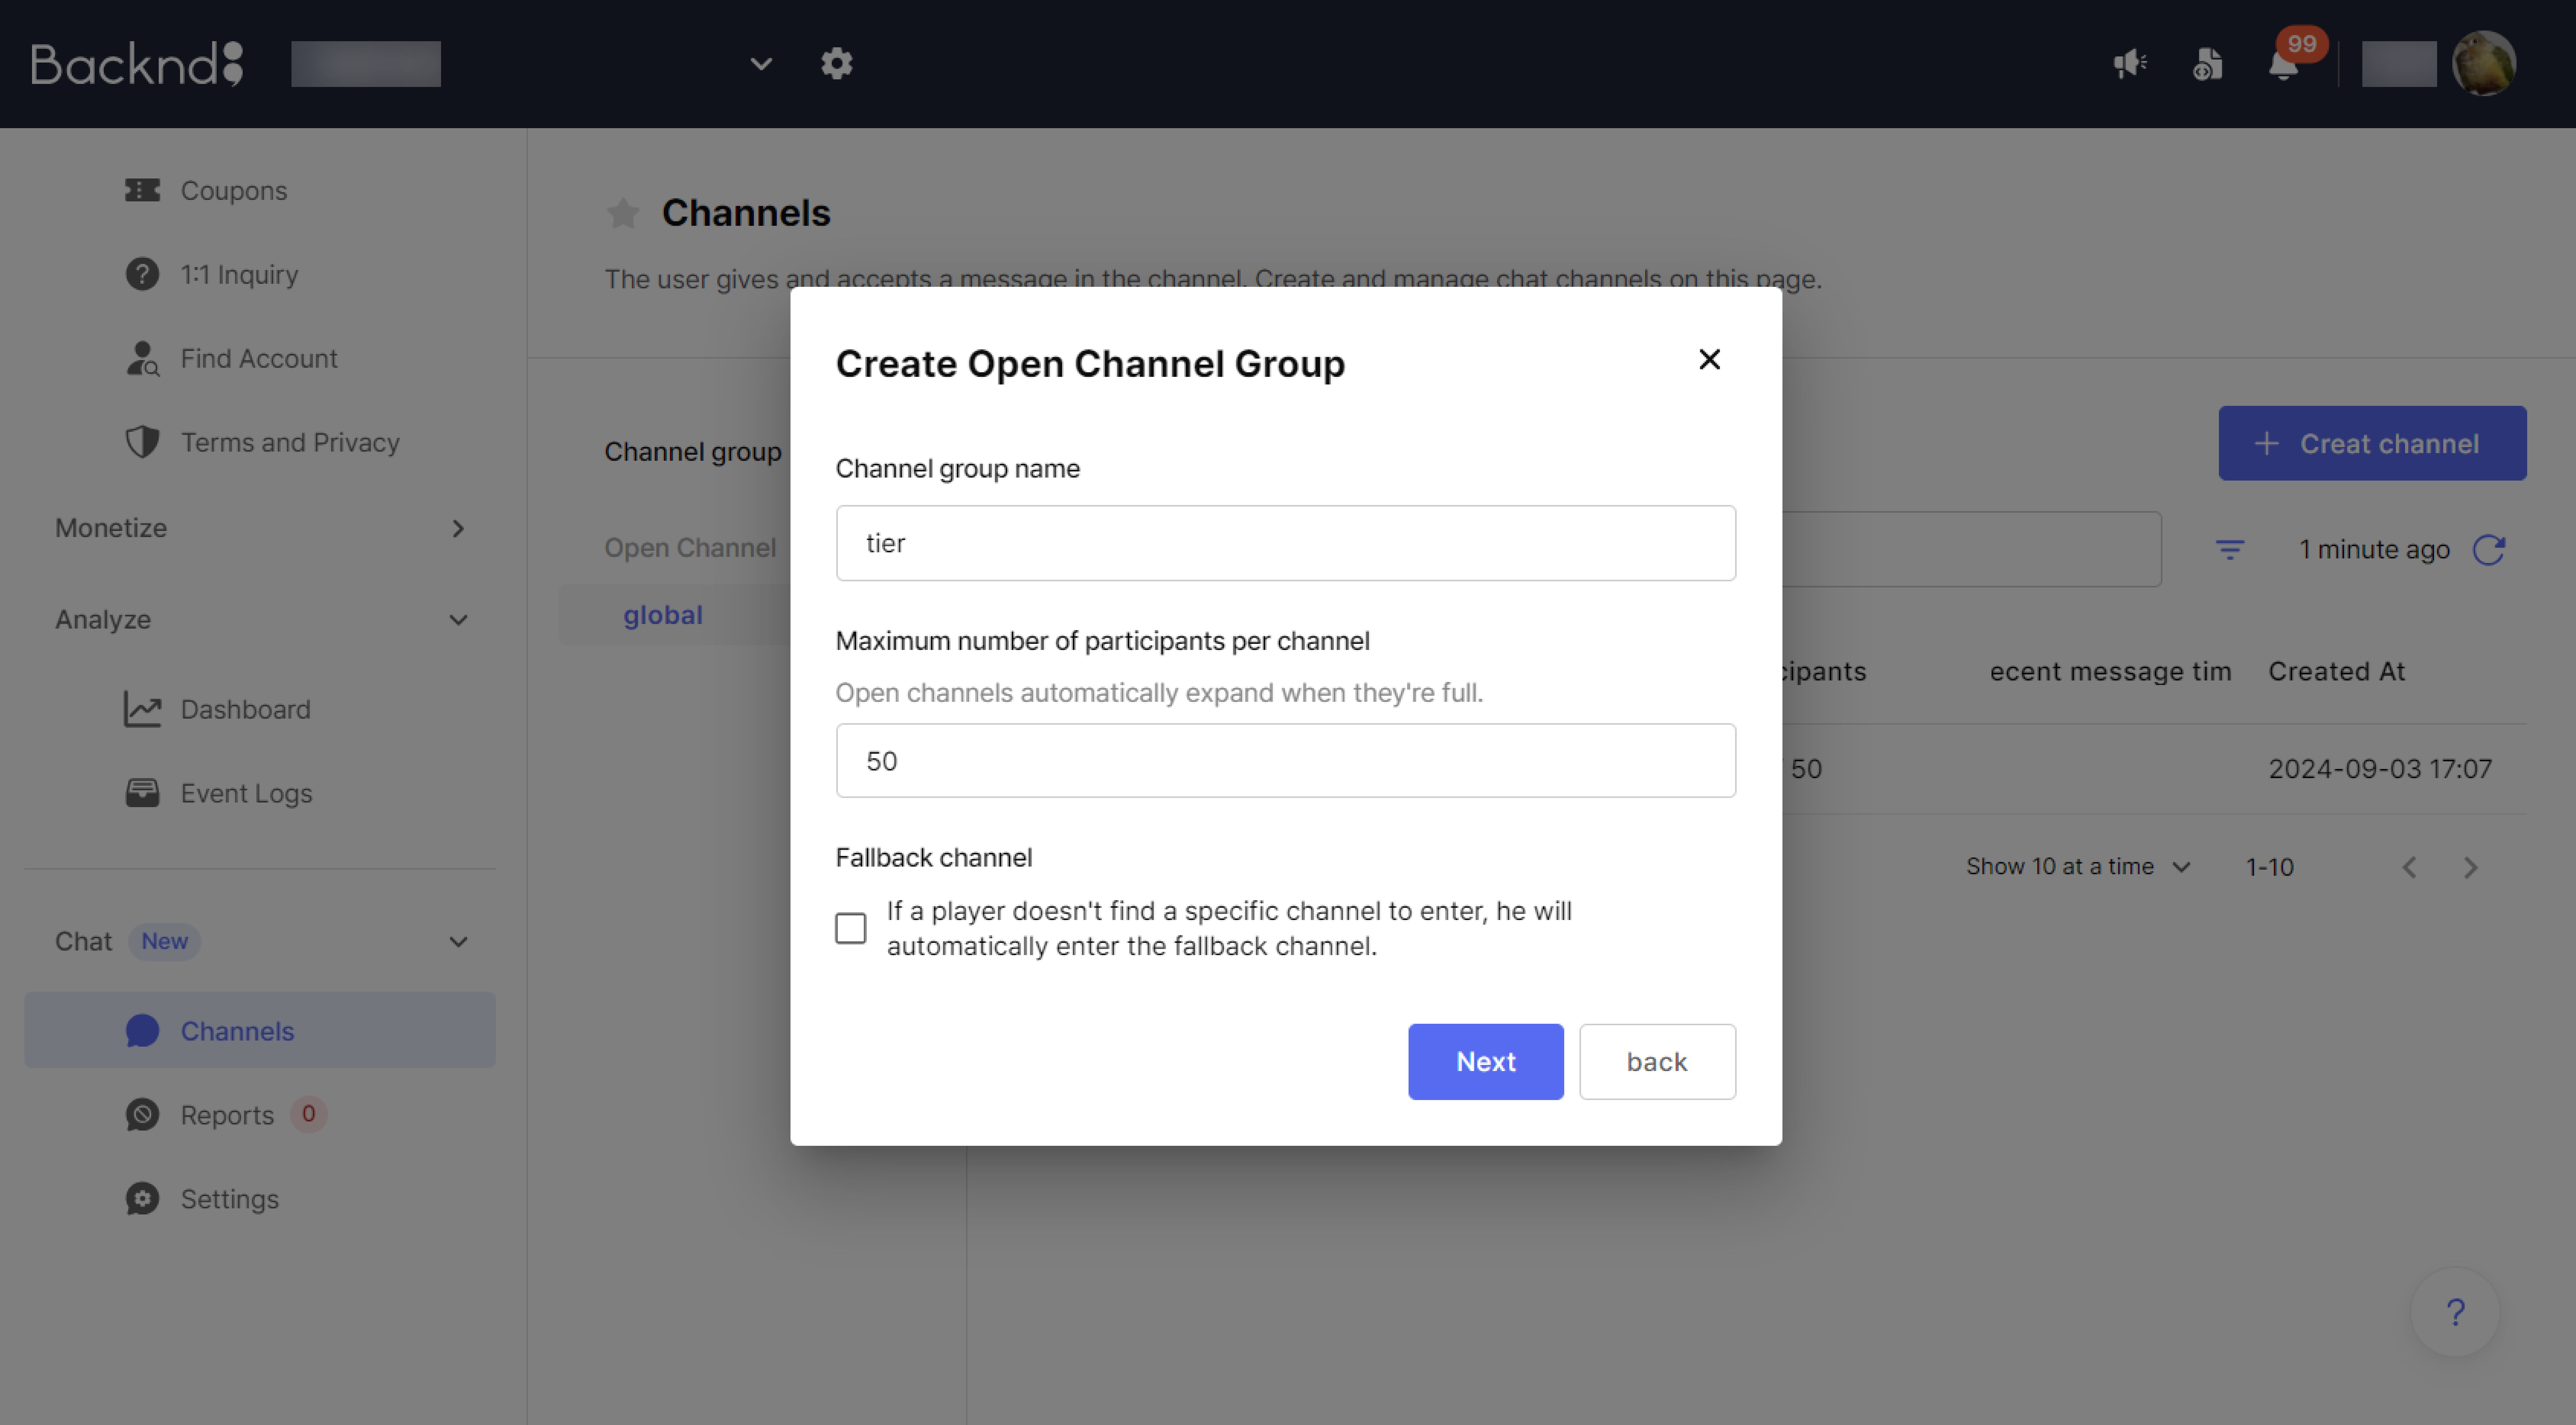2576x1425 pixels.
Task: Enable the Fallback channel checkbox
Action: point(851,928)
